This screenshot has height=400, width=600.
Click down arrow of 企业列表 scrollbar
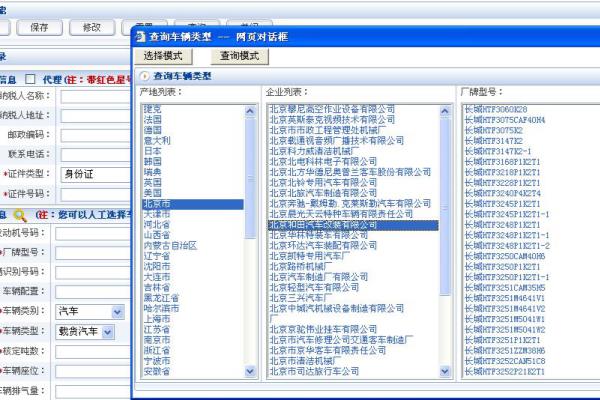[445, 371]
